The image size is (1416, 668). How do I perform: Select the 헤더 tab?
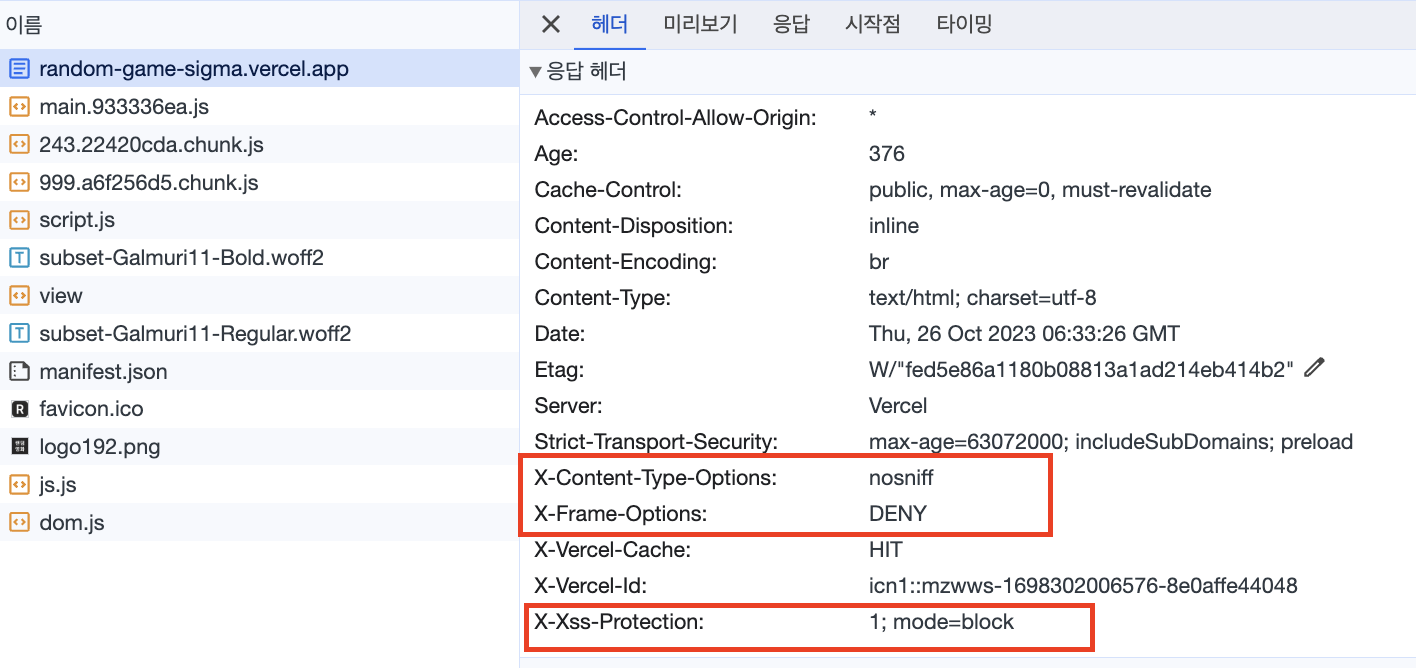click(609, 24)
